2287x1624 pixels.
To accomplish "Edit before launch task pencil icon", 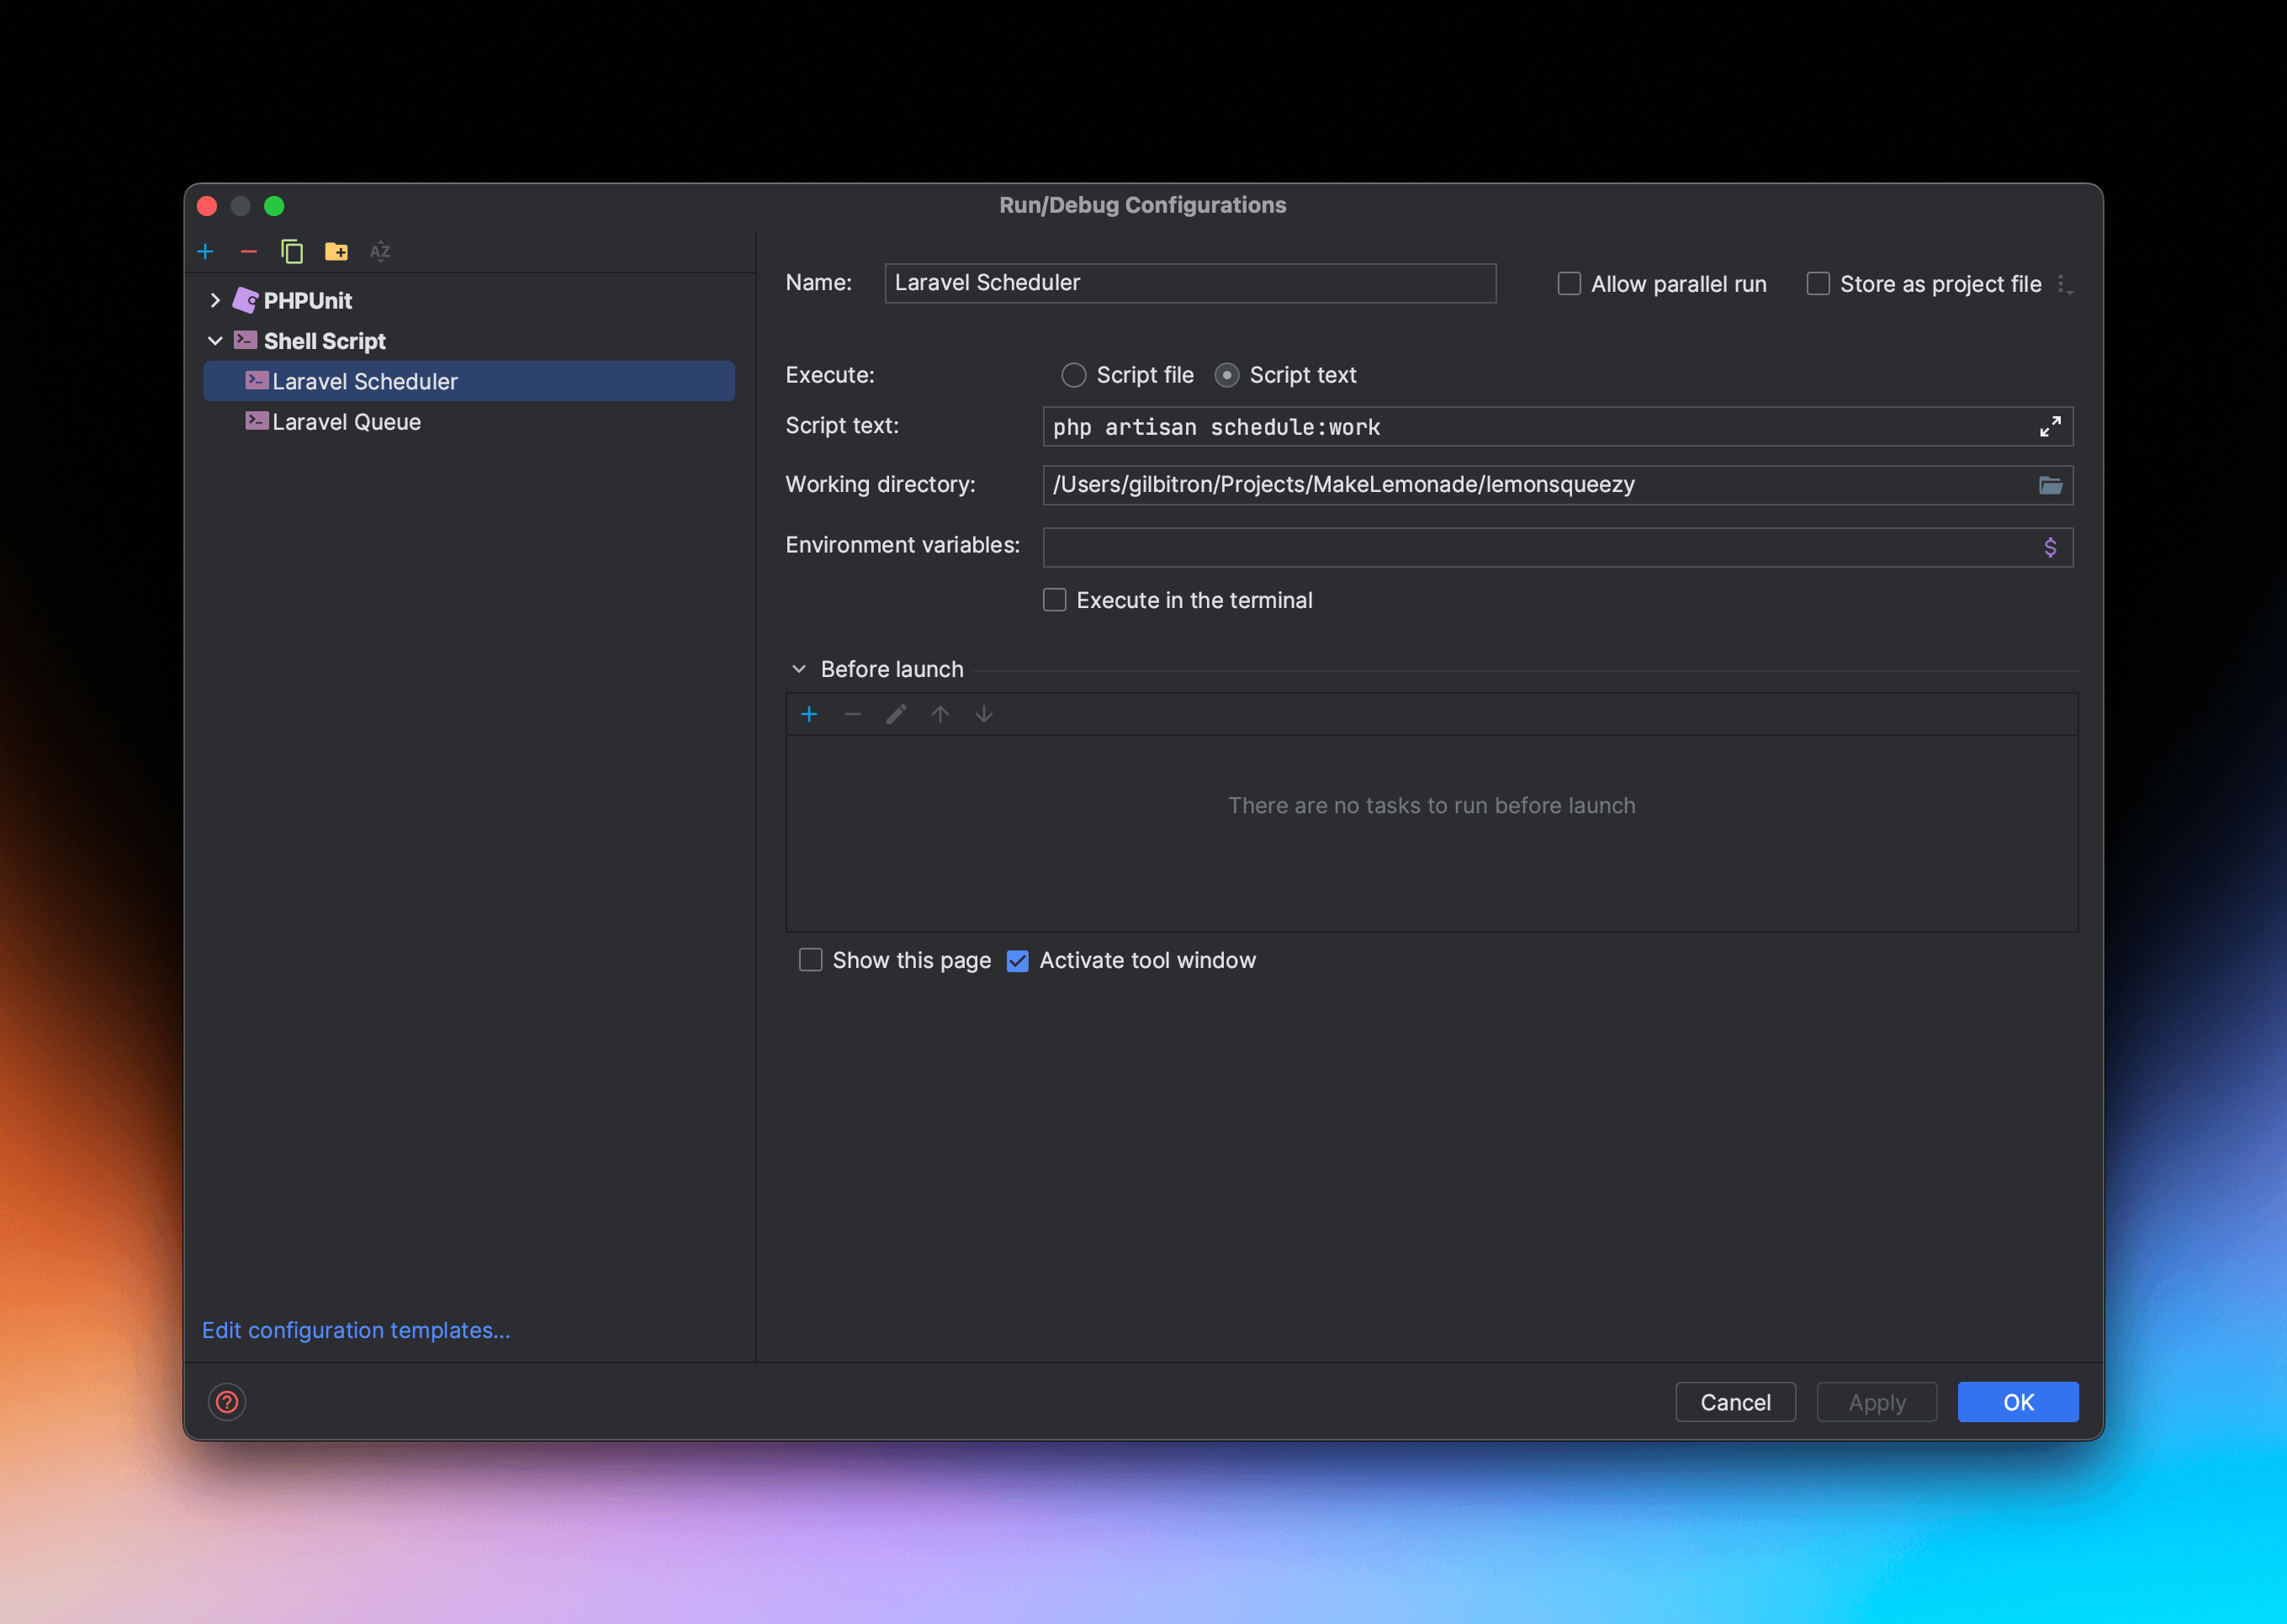I will (x=897, y=714).
